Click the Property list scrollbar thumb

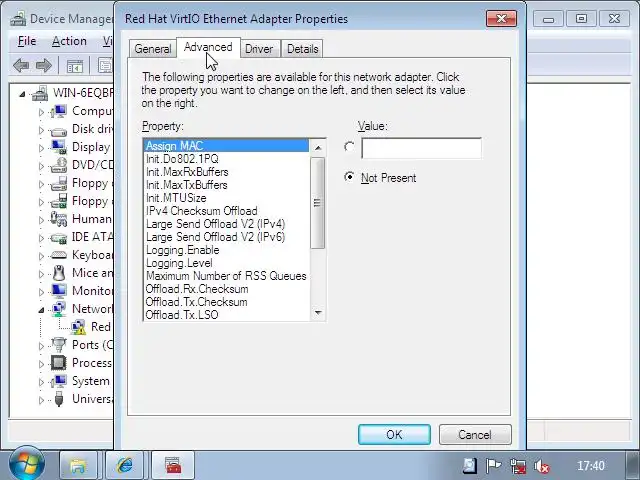[x=317, y=203]
